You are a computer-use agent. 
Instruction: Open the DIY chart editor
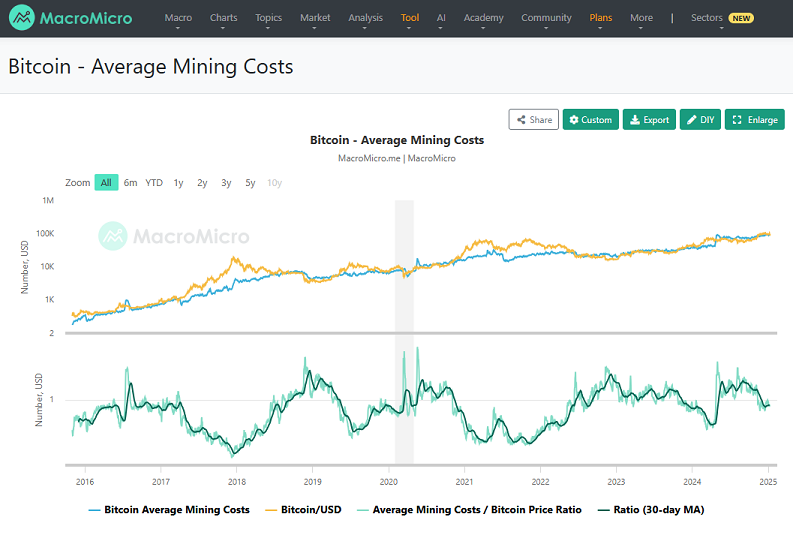[x=700, y=119]
